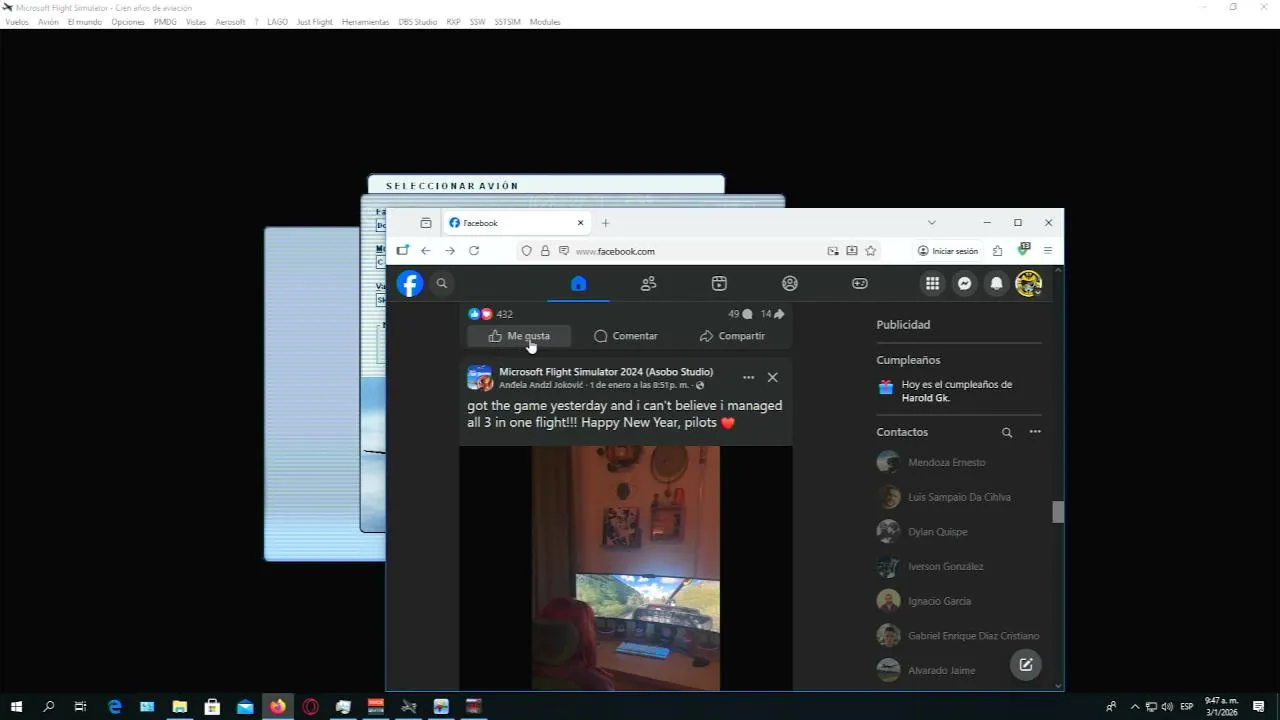
Task: Go forward in the browser
Action: [450, 251]
